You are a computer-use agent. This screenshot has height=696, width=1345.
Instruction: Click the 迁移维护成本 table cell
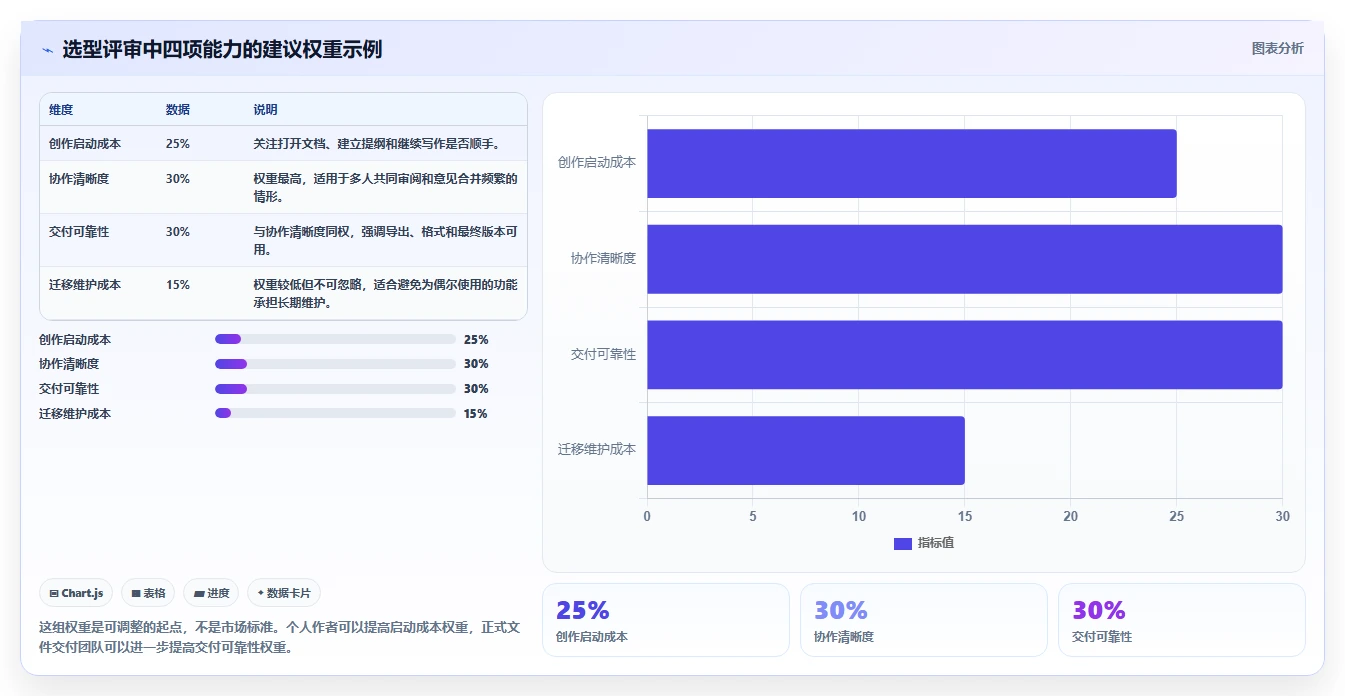click(x=85, y=285)
